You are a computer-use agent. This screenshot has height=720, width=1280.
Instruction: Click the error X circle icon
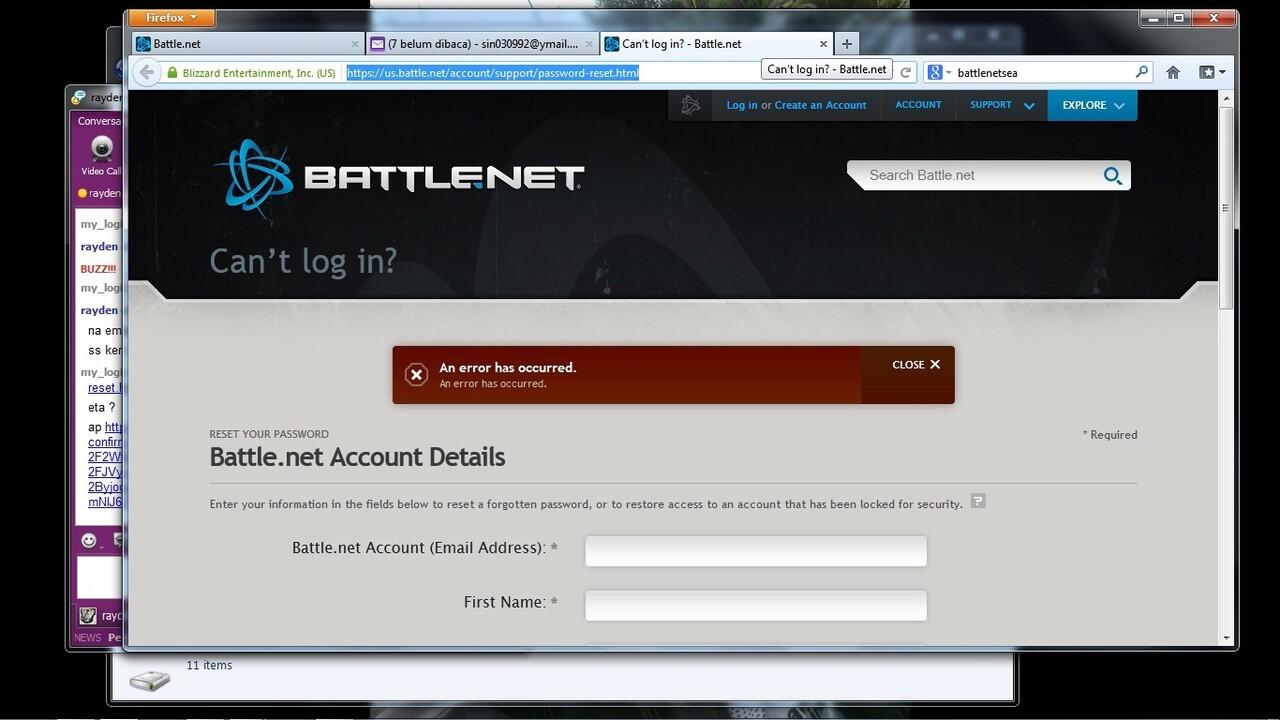(x=417, y=375)
